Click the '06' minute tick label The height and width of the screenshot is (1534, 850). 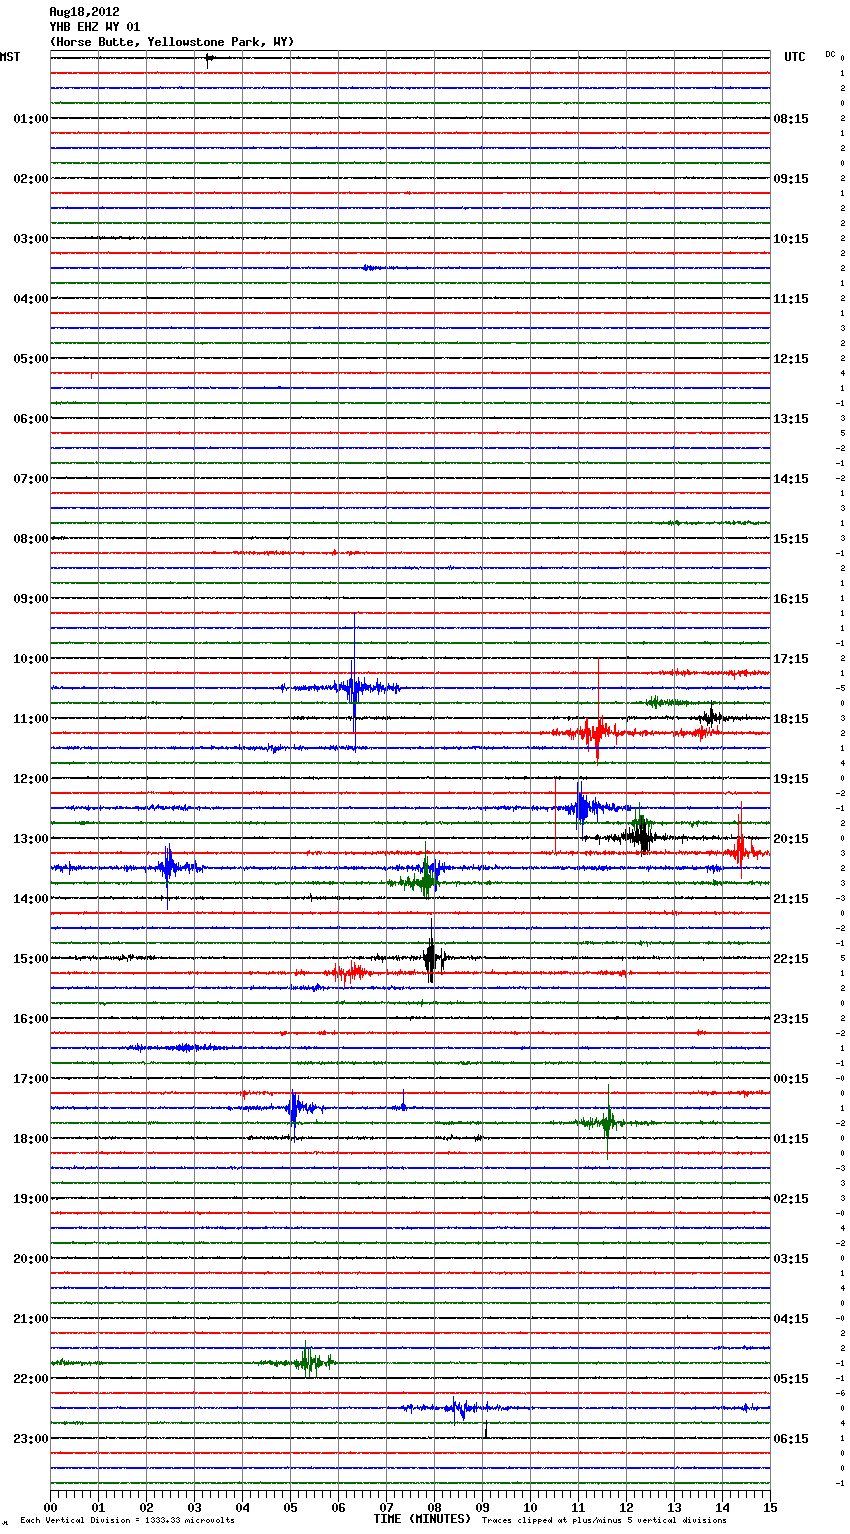[x=338, y=1506]
